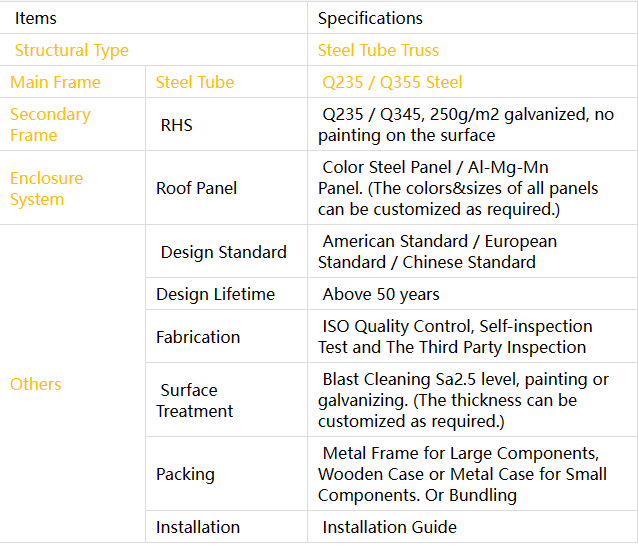Click the Steel Tube Truss value
638x546 pixels.
[x=378, y=50]
